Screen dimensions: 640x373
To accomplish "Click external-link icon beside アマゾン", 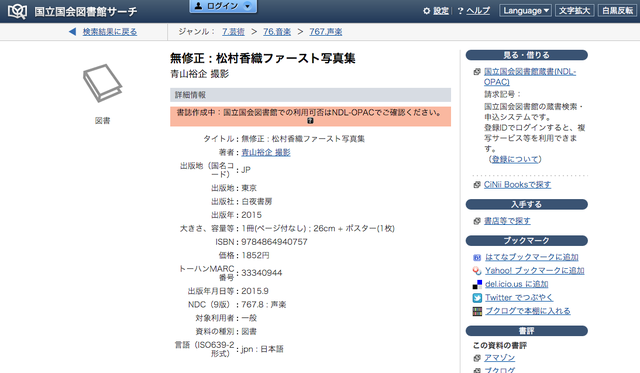I will [477, 358].
